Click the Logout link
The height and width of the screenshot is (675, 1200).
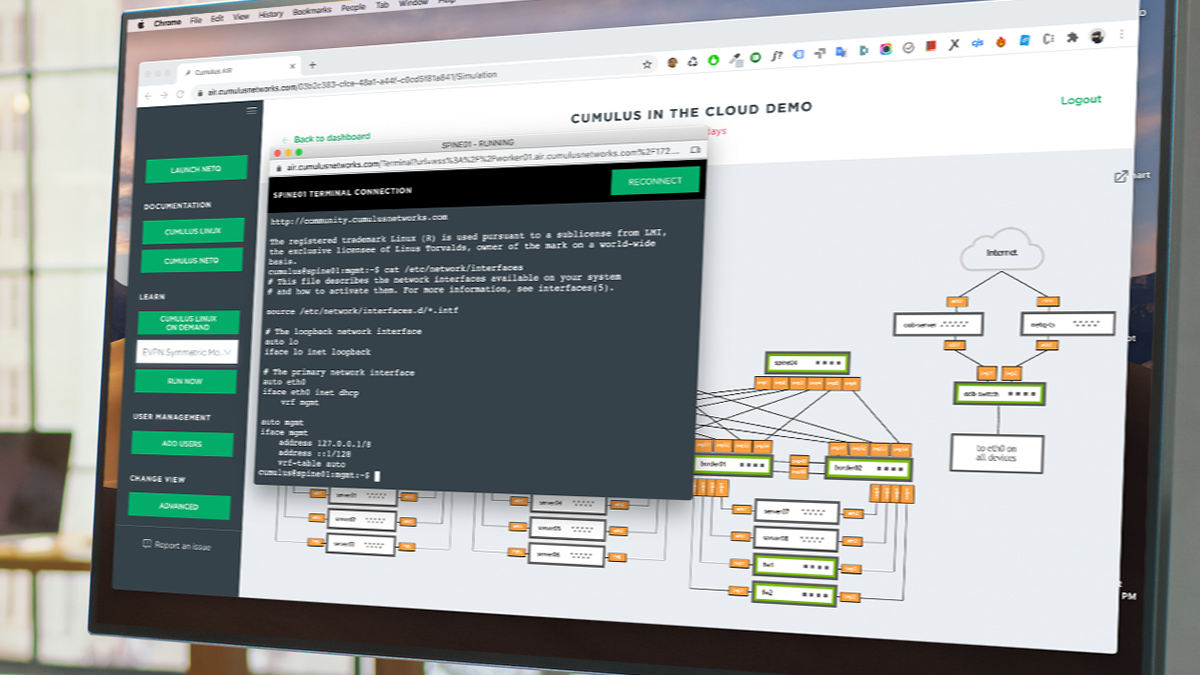pos(1080,99)
